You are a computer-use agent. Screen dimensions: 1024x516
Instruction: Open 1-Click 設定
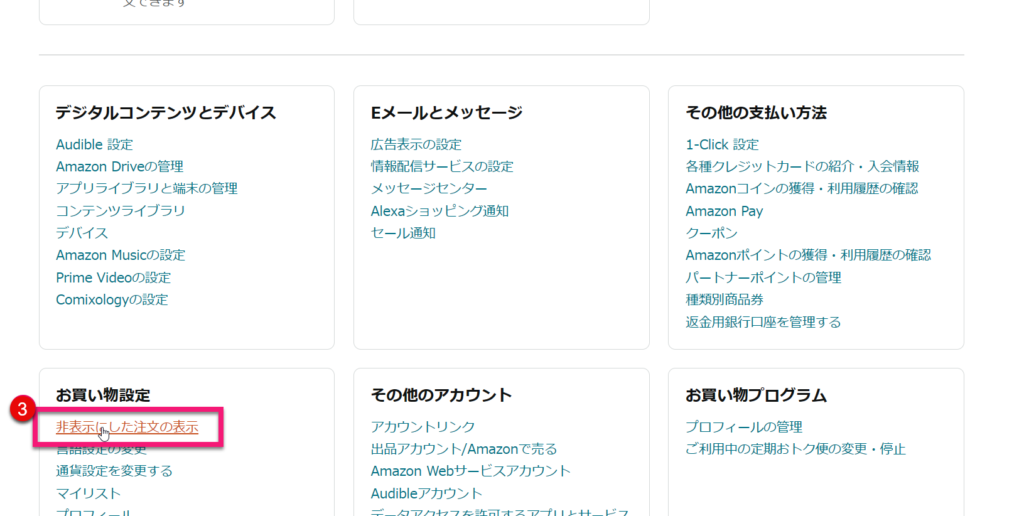(x=722, y=145)
